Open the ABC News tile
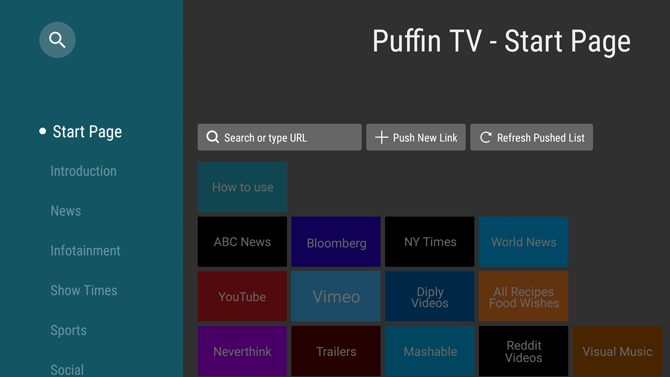 click(242, 242)
